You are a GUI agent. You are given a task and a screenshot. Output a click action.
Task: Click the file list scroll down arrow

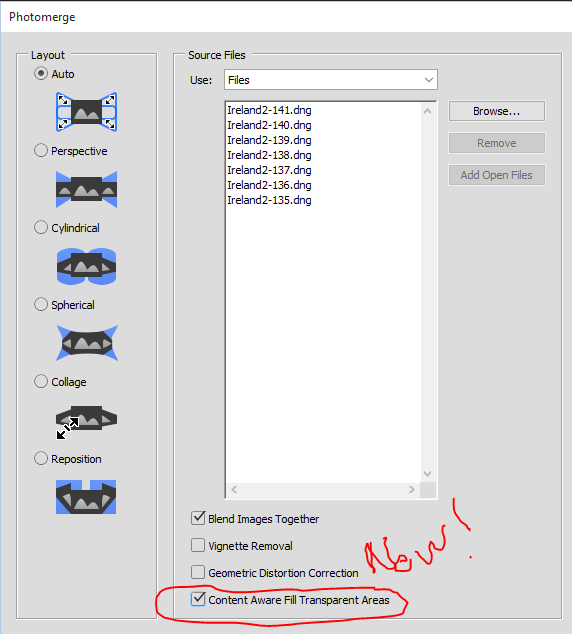428,473
